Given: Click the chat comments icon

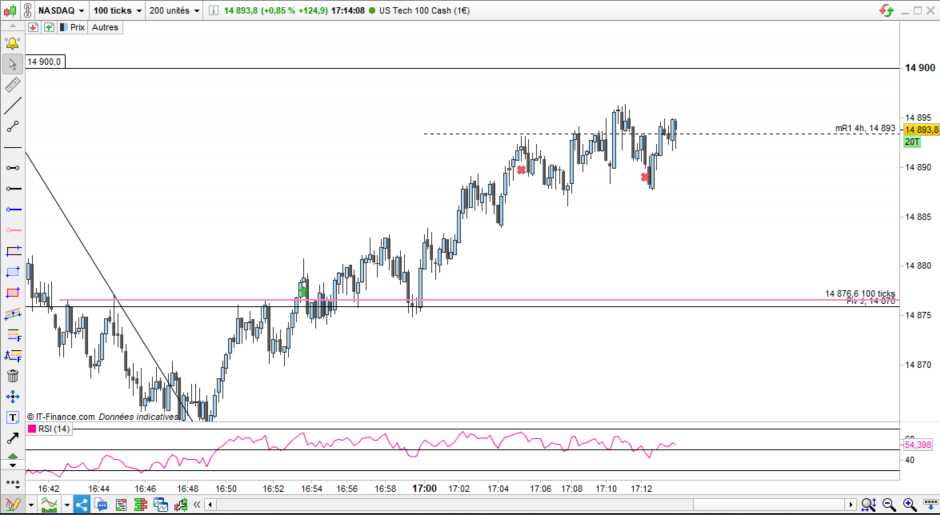Looking at the screenshot, I should click(101, 504).
